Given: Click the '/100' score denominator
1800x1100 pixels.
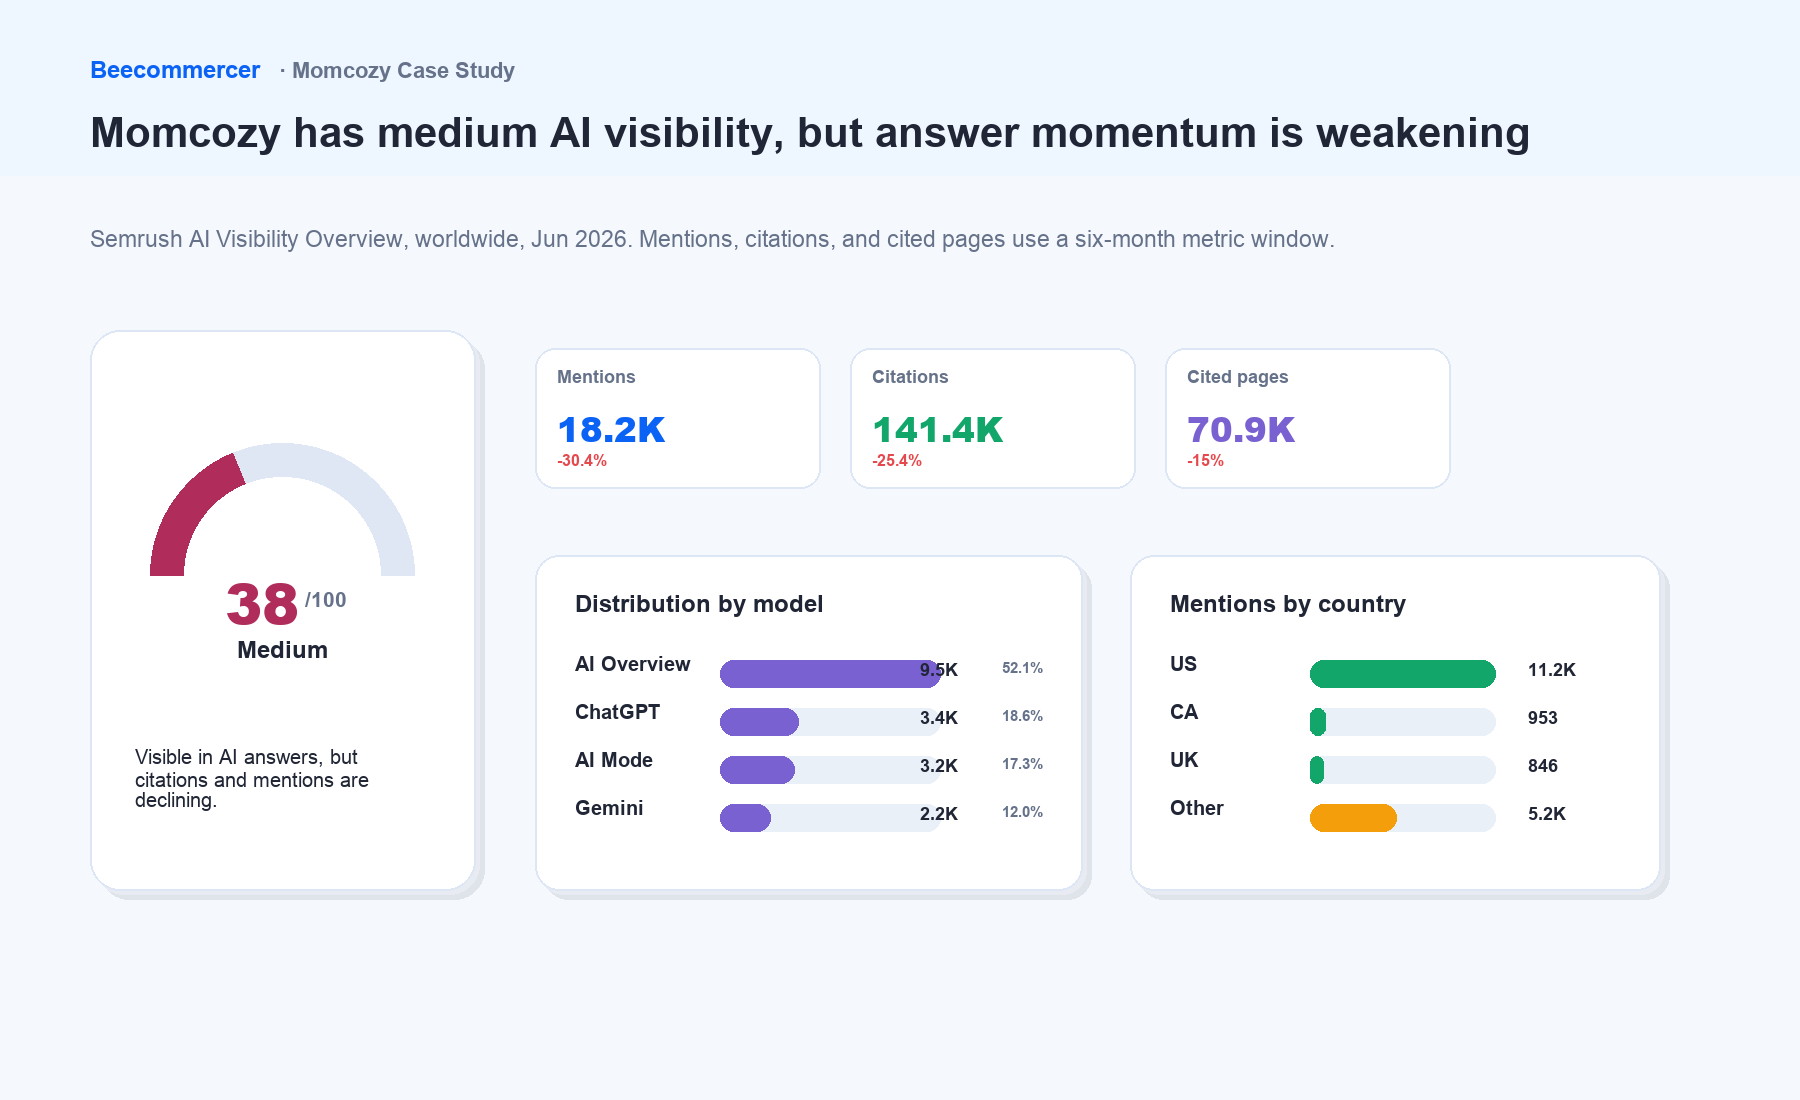Looking at the screenshot, I should tap(326, 600).
